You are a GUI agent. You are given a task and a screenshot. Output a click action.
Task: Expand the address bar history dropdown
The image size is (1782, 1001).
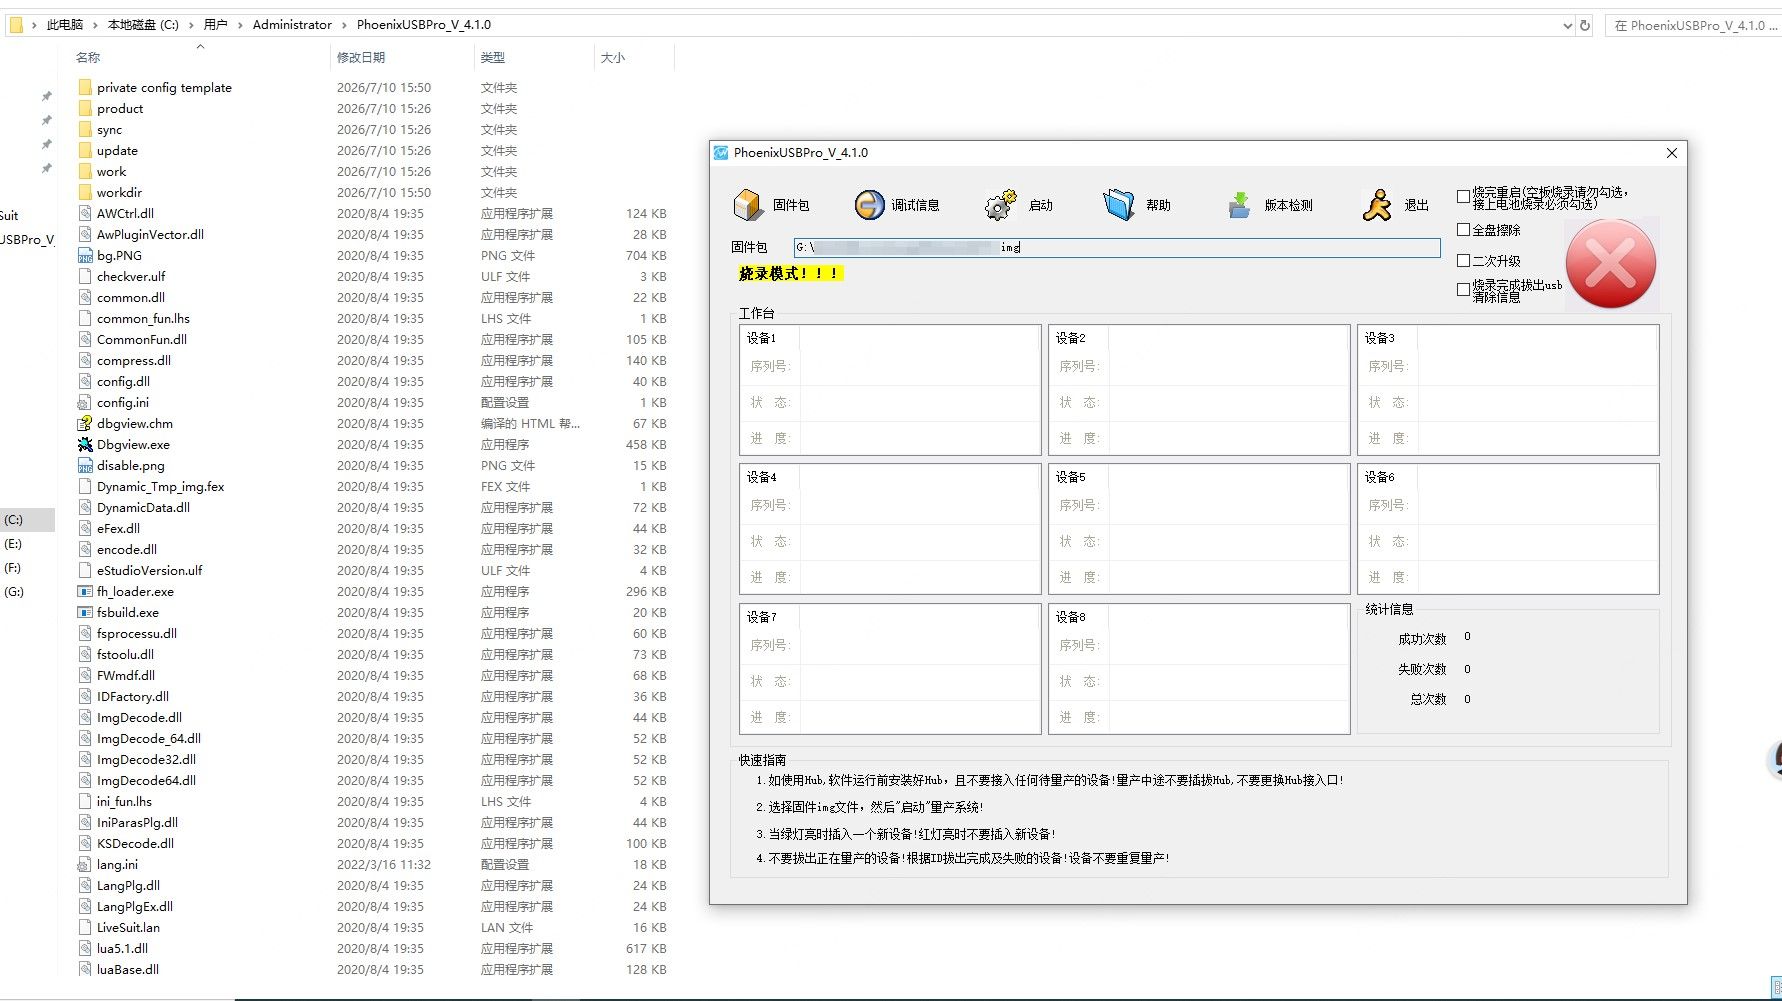(1567, 26)
